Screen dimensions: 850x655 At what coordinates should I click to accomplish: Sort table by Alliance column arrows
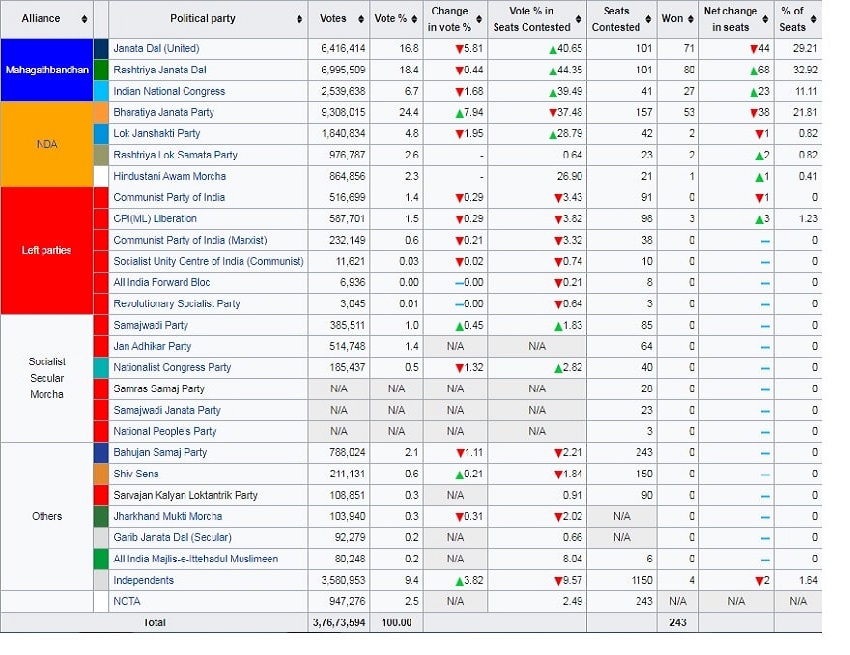point(84,19)
